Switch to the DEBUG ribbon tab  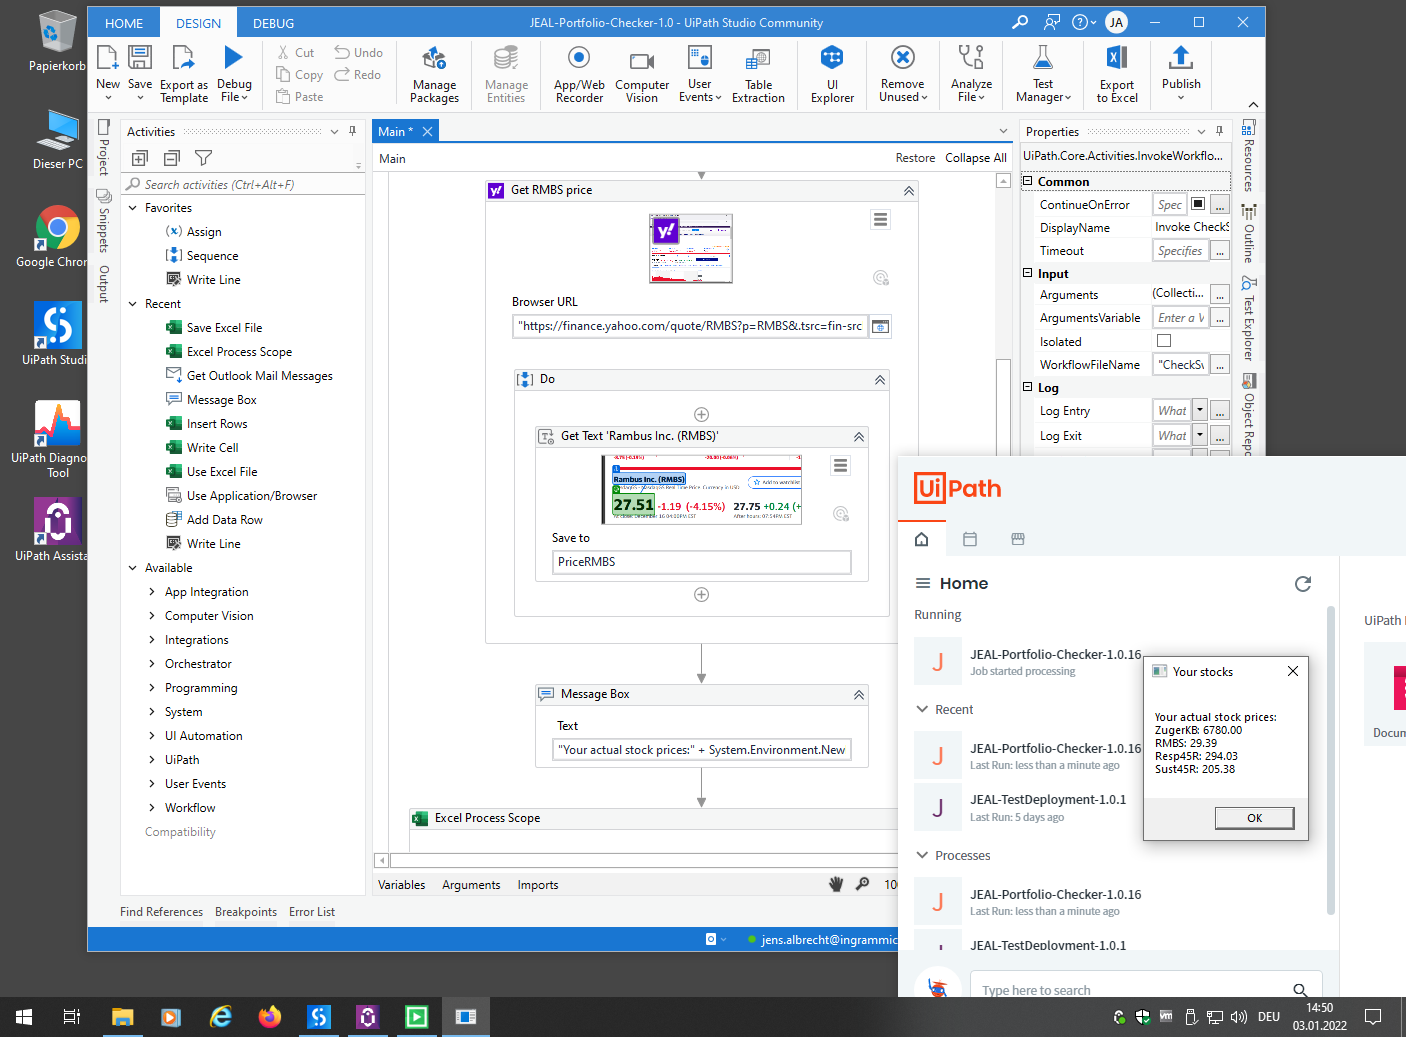[273, 23]
